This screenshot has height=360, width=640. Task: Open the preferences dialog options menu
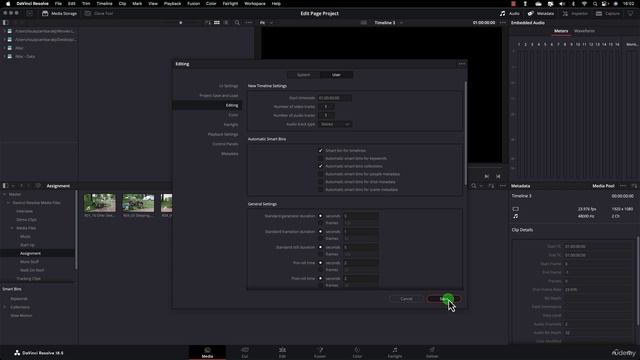(462, 64)
